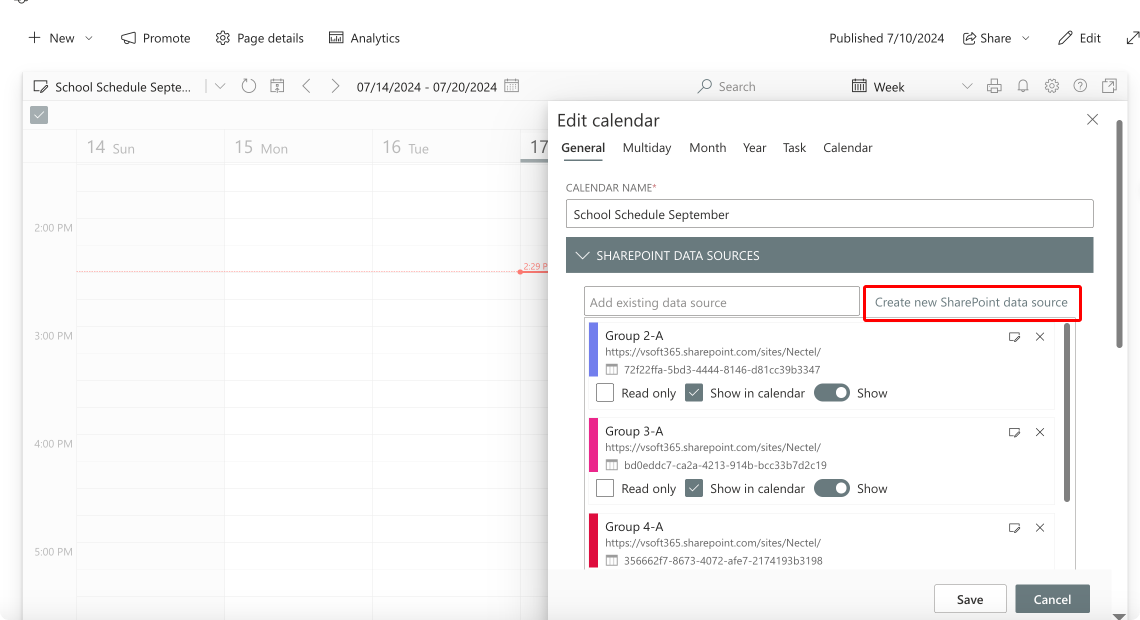1140x620 pixels.
Task: Click the Cancel button
Action: tap(1052, 599)
